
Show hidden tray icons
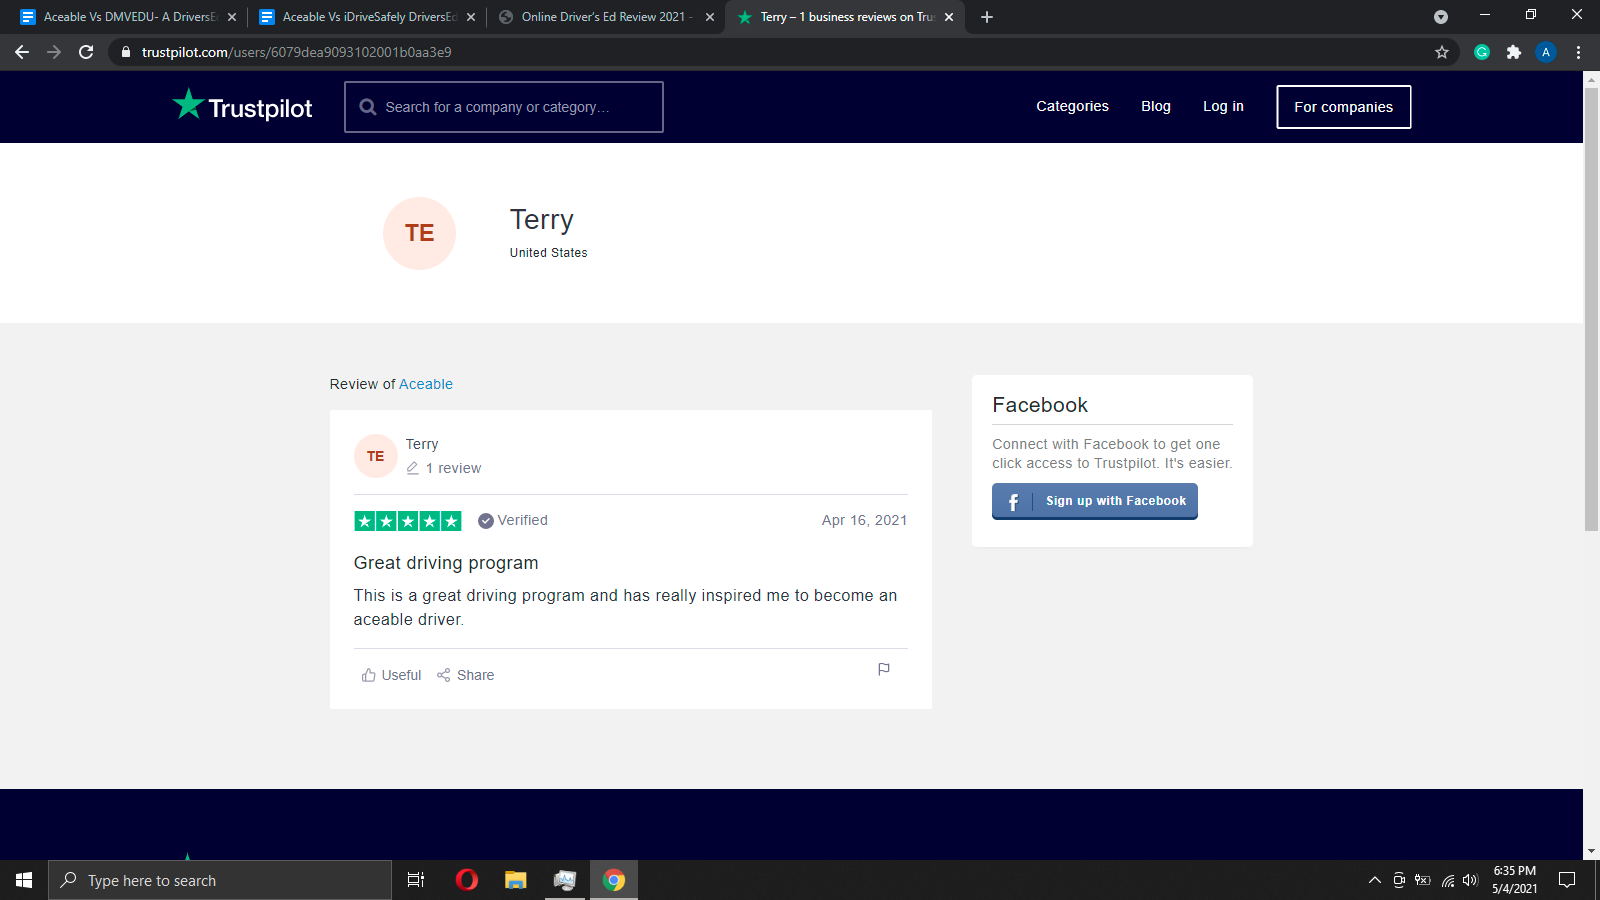click(1375, 880)
